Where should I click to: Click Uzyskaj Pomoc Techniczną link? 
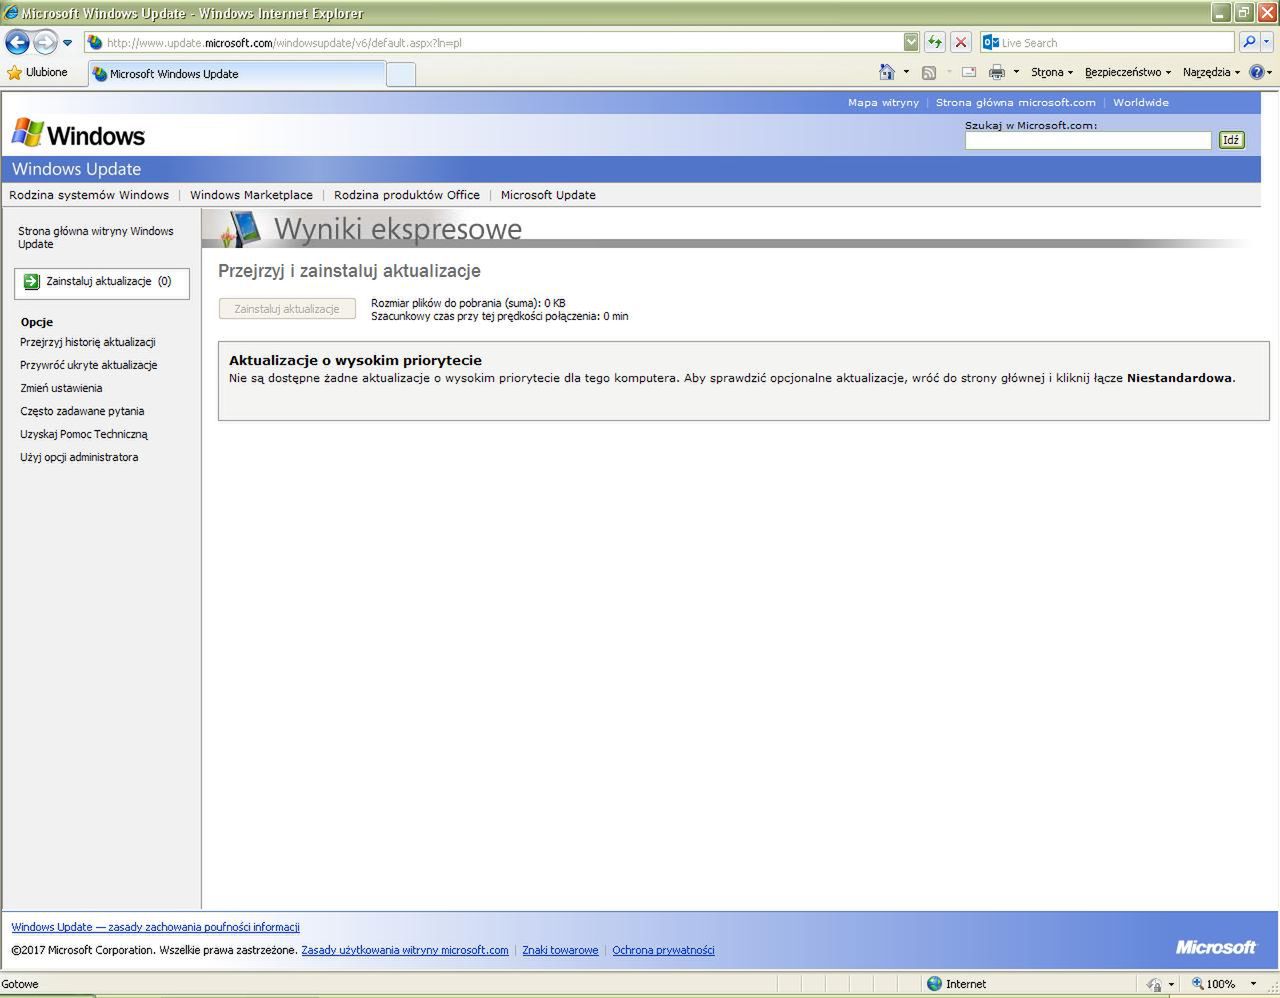[x=84, y=434]
